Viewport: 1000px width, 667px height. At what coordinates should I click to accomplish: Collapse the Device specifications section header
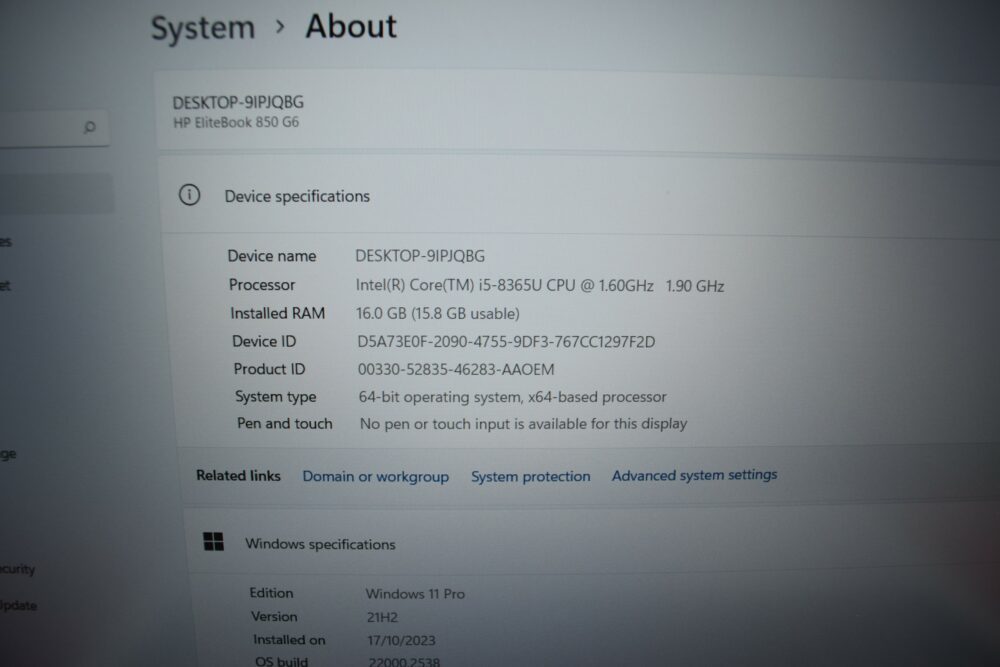(580, 196)
